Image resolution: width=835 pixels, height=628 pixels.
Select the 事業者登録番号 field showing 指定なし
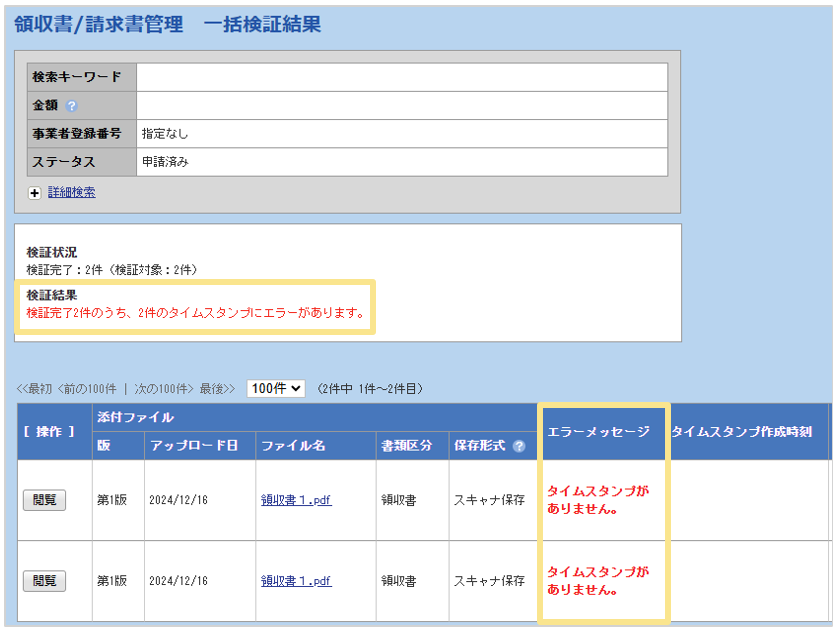tap(401, 133)
